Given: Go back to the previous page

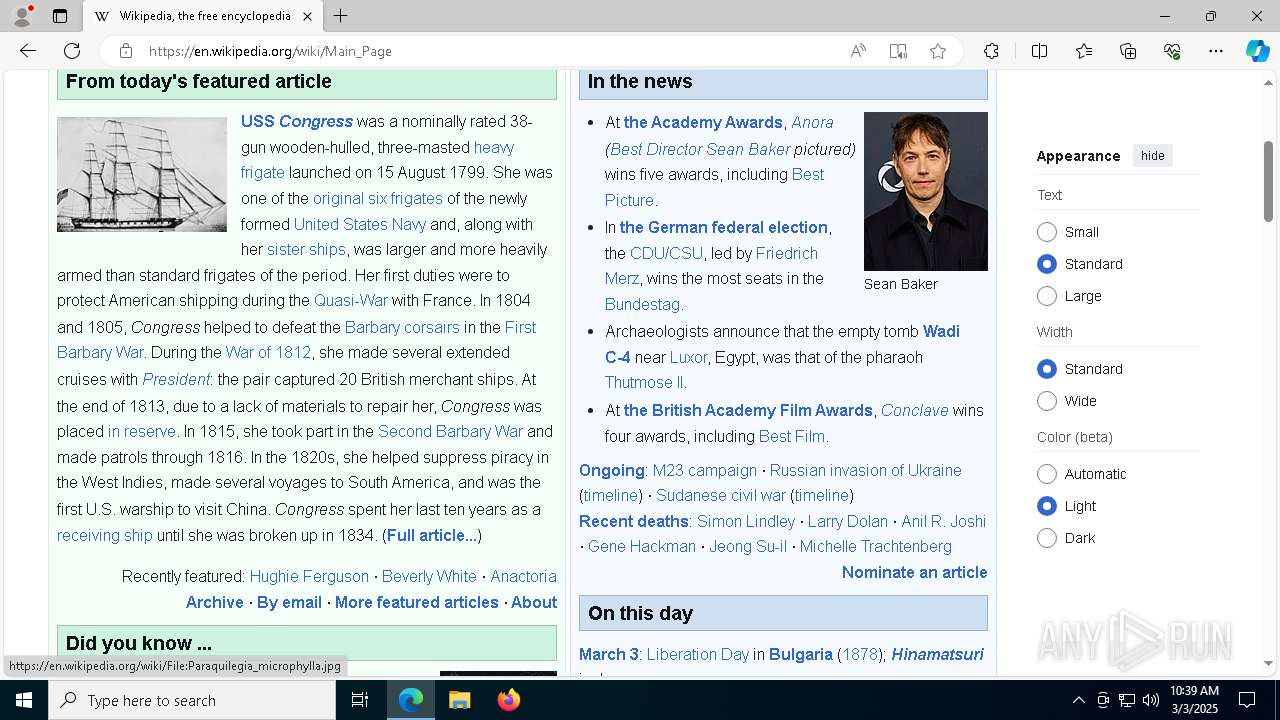Looking at the screenshot, I should 28,51.
